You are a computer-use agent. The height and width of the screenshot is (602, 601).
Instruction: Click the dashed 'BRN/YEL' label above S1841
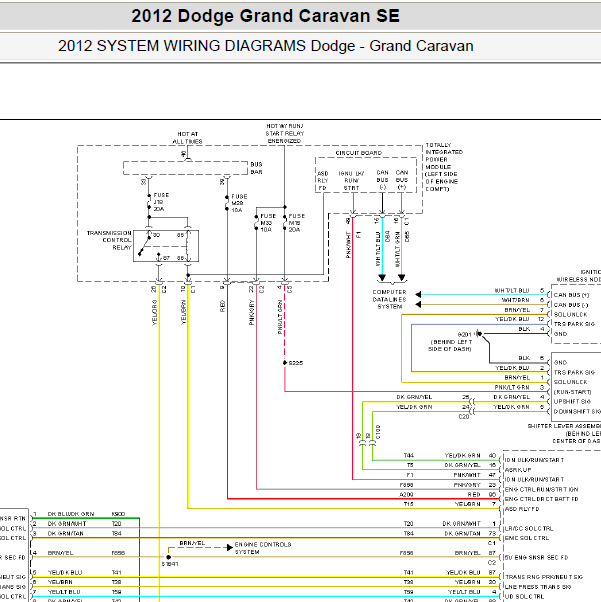point(192,543)
